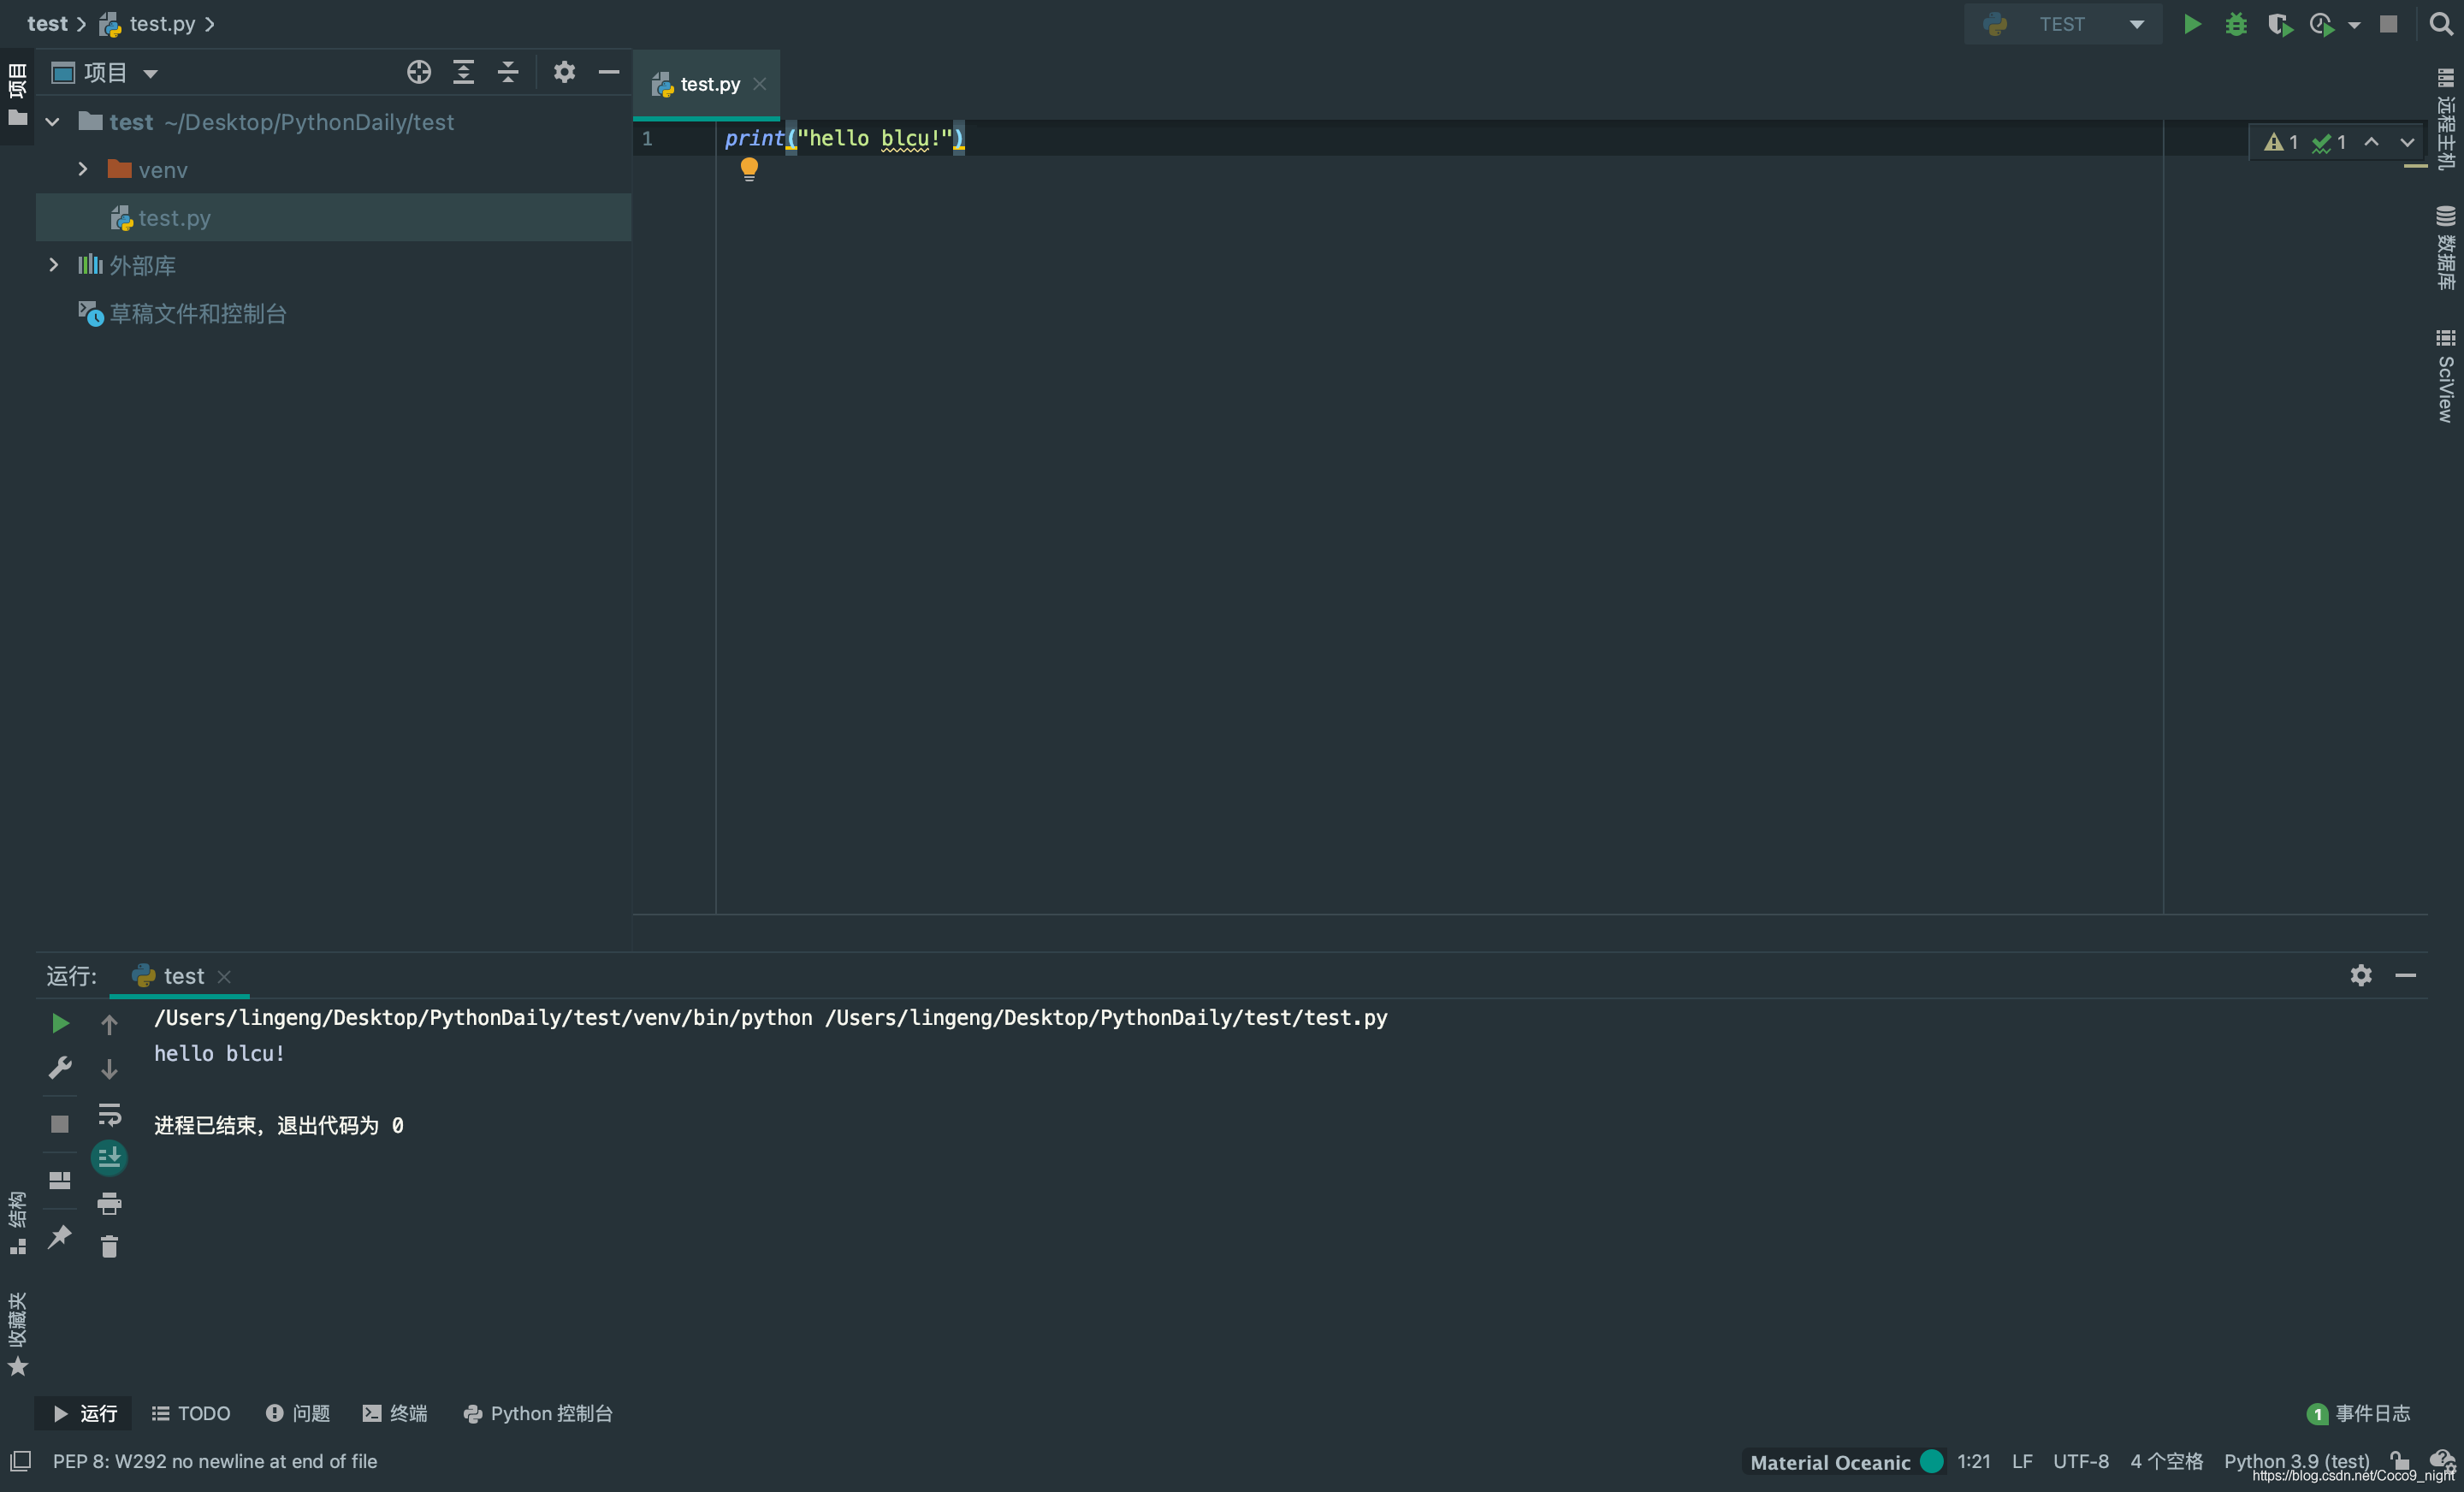Click the search magnifier icon

pyautogui.click(x=2440, y=24)
